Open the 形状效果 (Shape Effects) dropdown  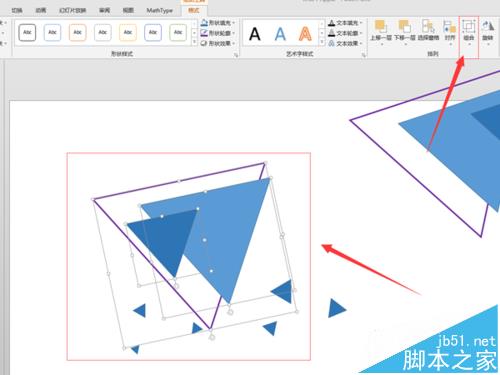point(218,44)
